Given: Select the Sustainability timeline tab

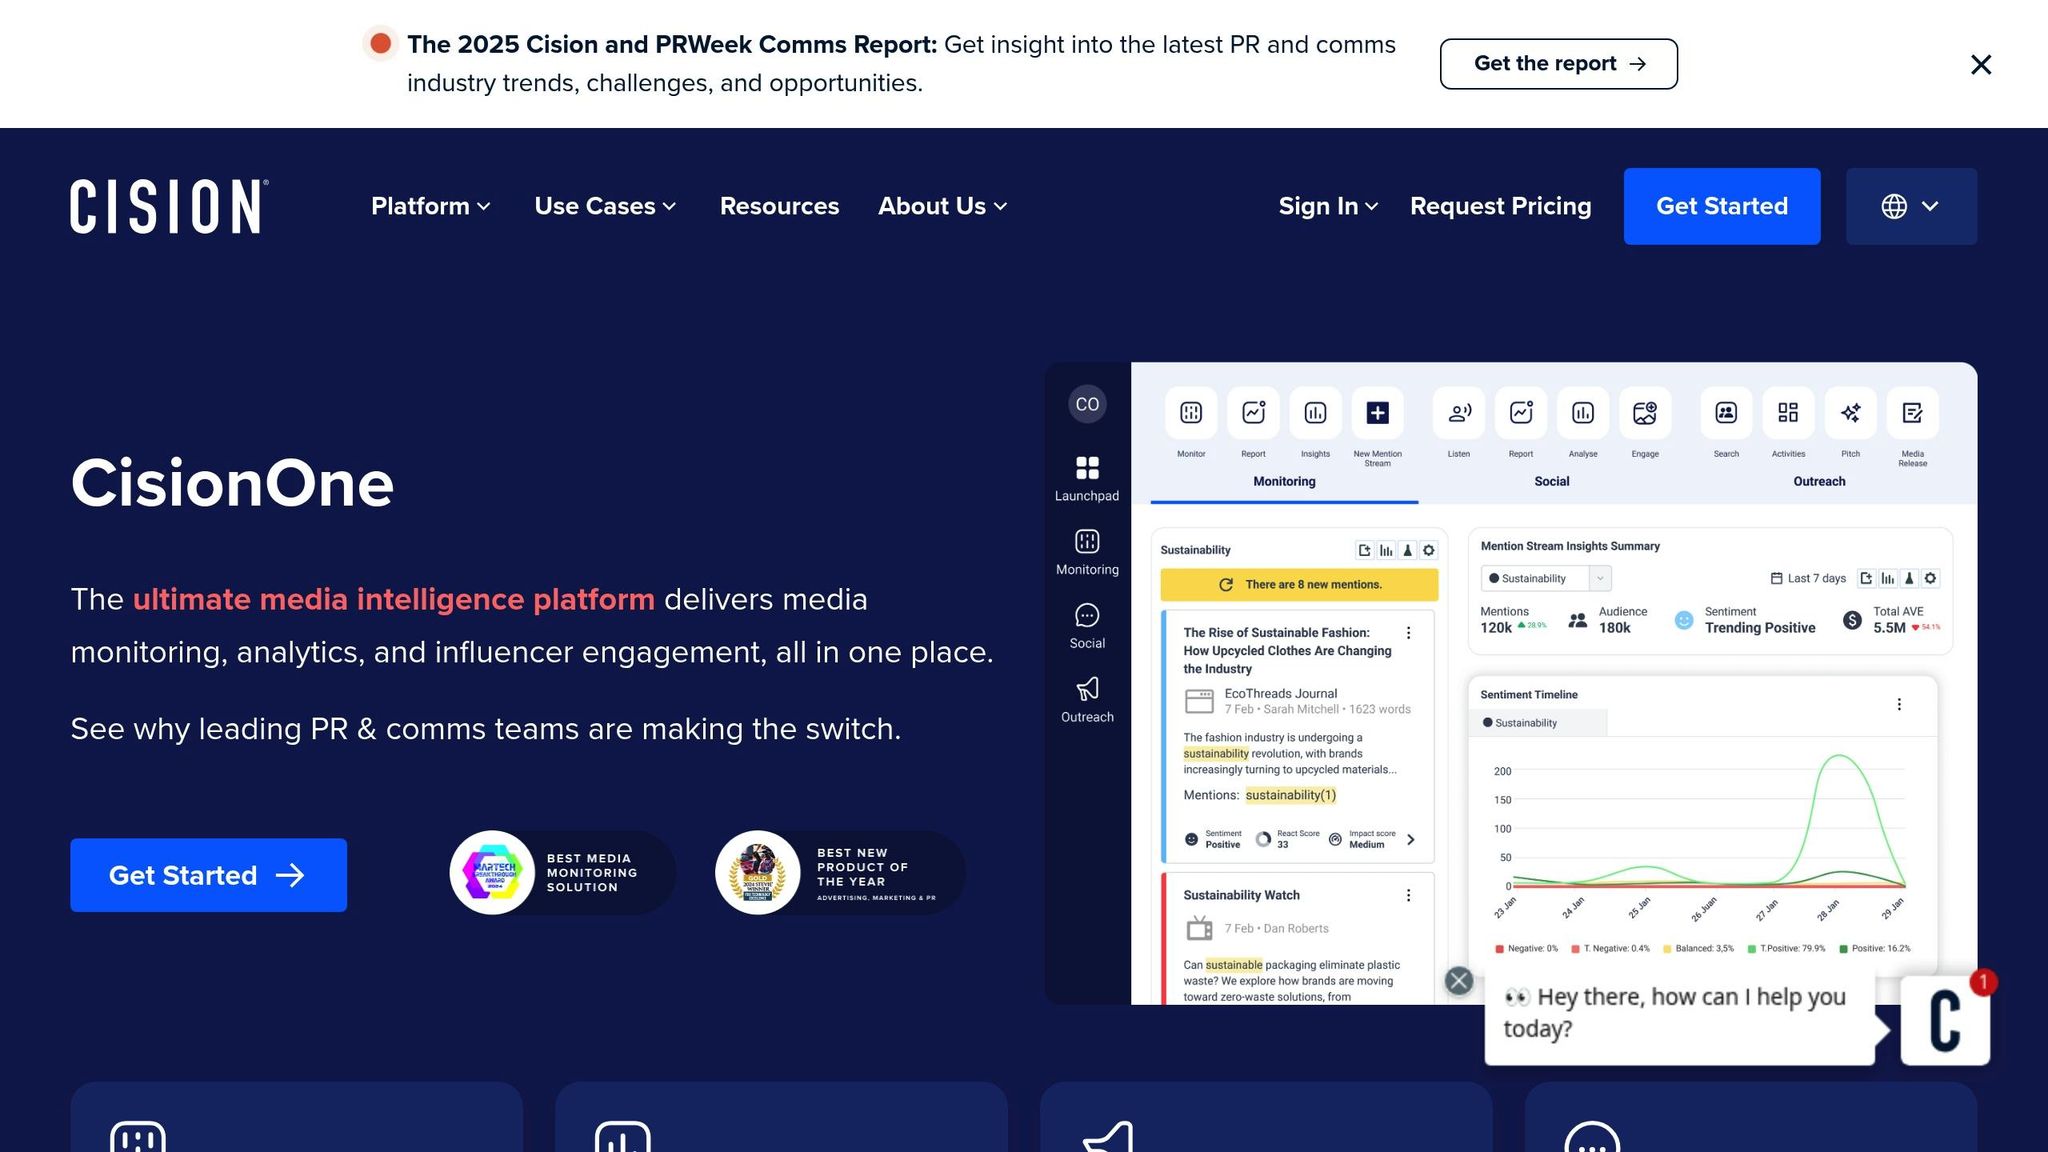Looking at the screenshot, I should tap(1538, 723).
